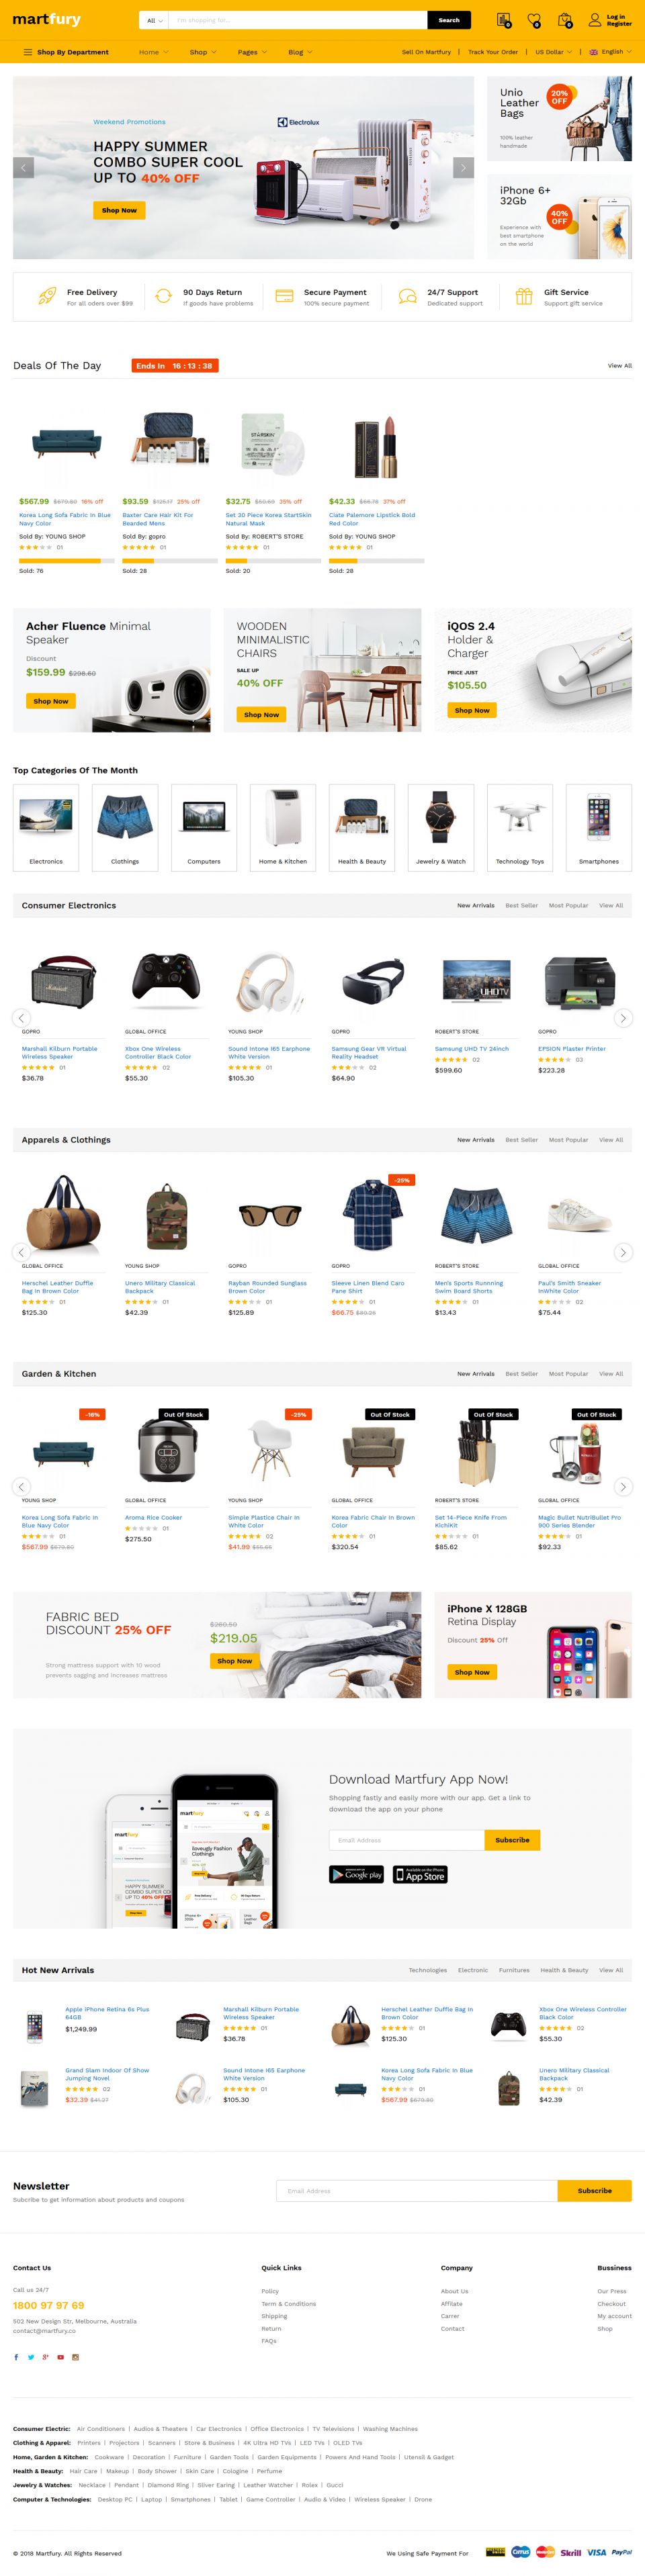Open the Pages menu
645x2576 pixels.
[x=252, y=52]
